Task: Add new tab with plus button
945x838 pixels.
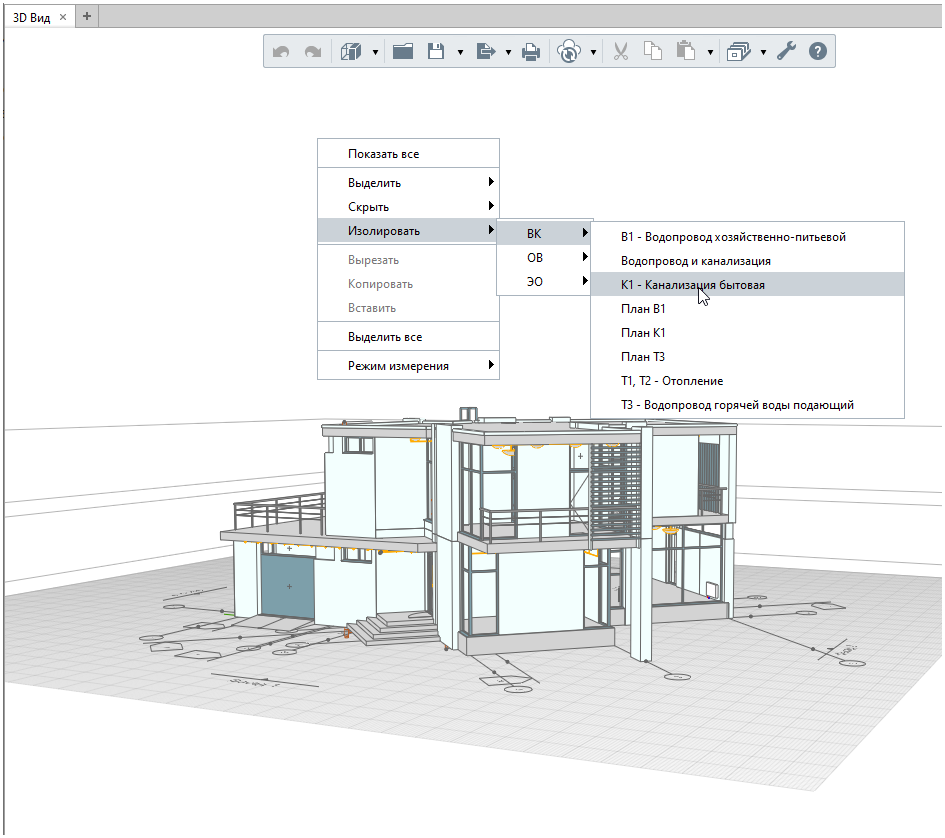Action: 87,17
